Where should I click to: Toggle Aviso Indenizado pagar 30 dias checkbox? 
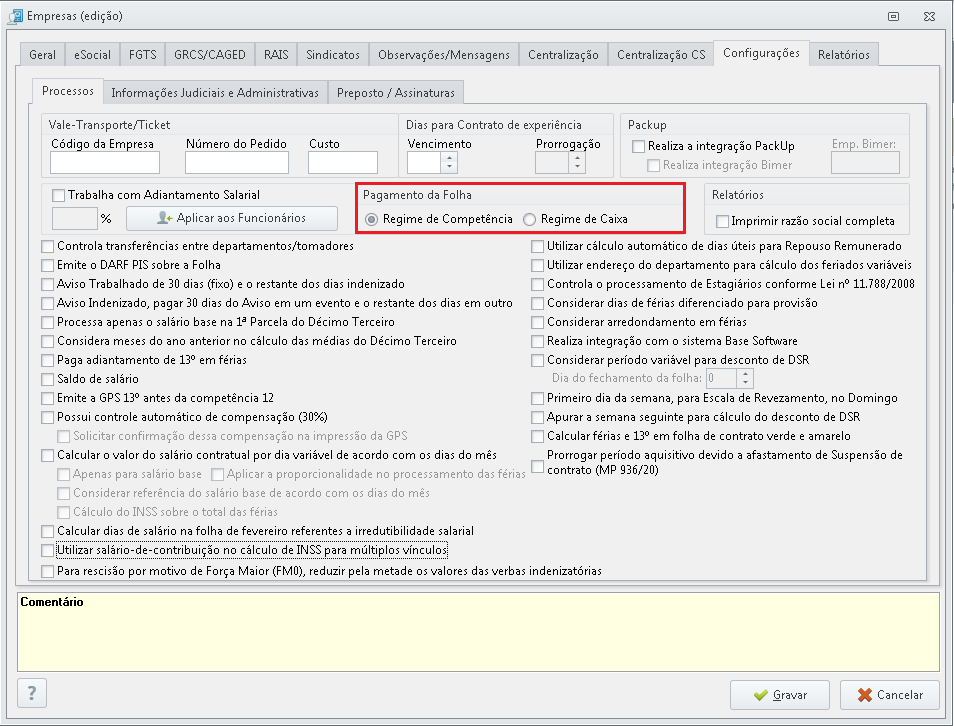[x=47, y=303]
